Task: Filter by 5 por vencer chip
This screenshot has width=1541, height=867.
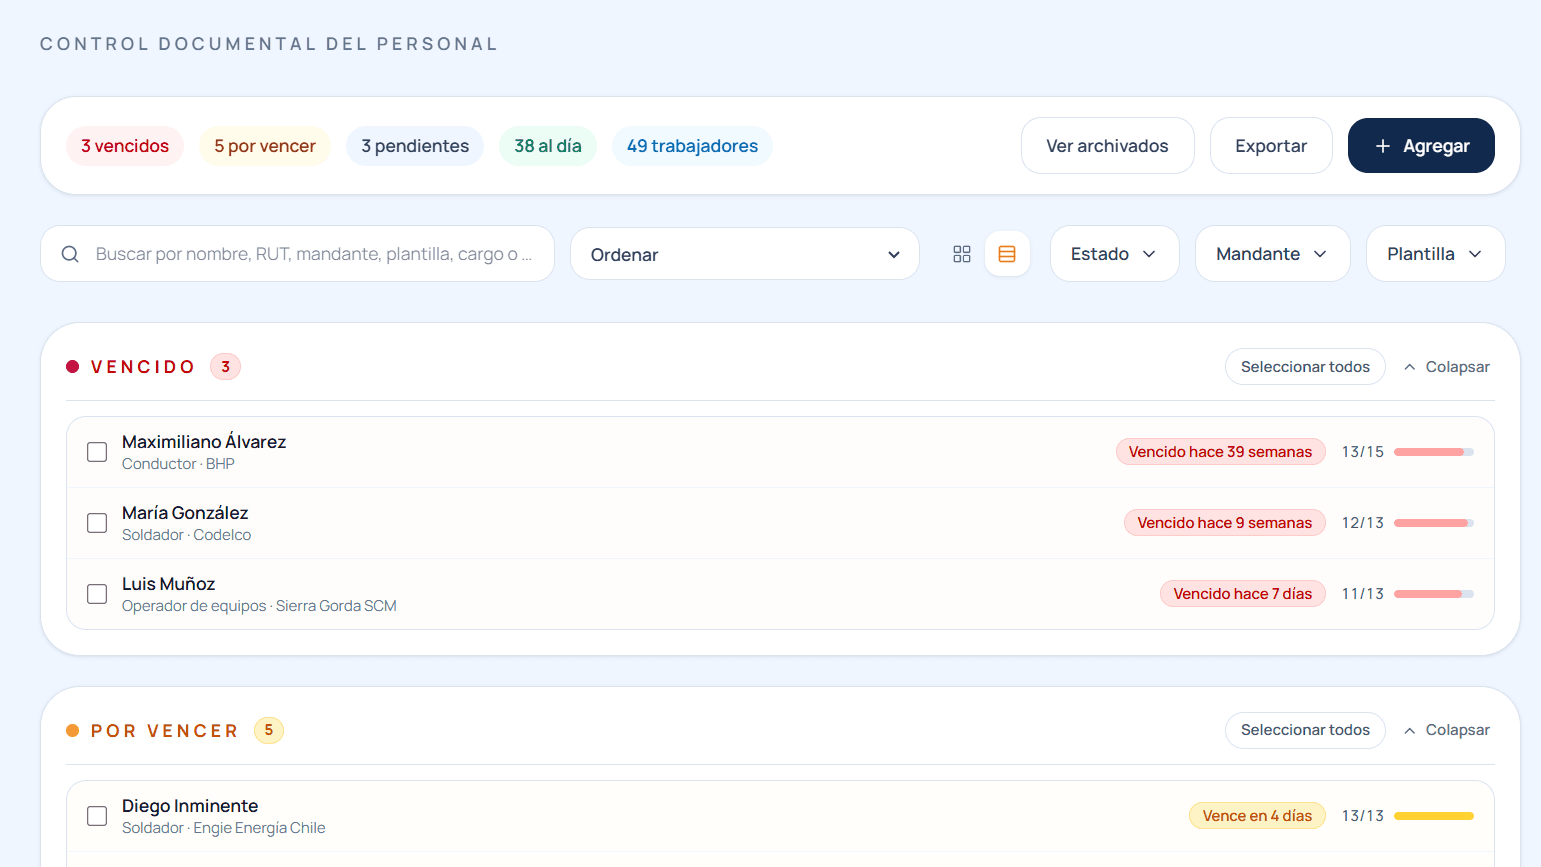Action: [265, 146]
